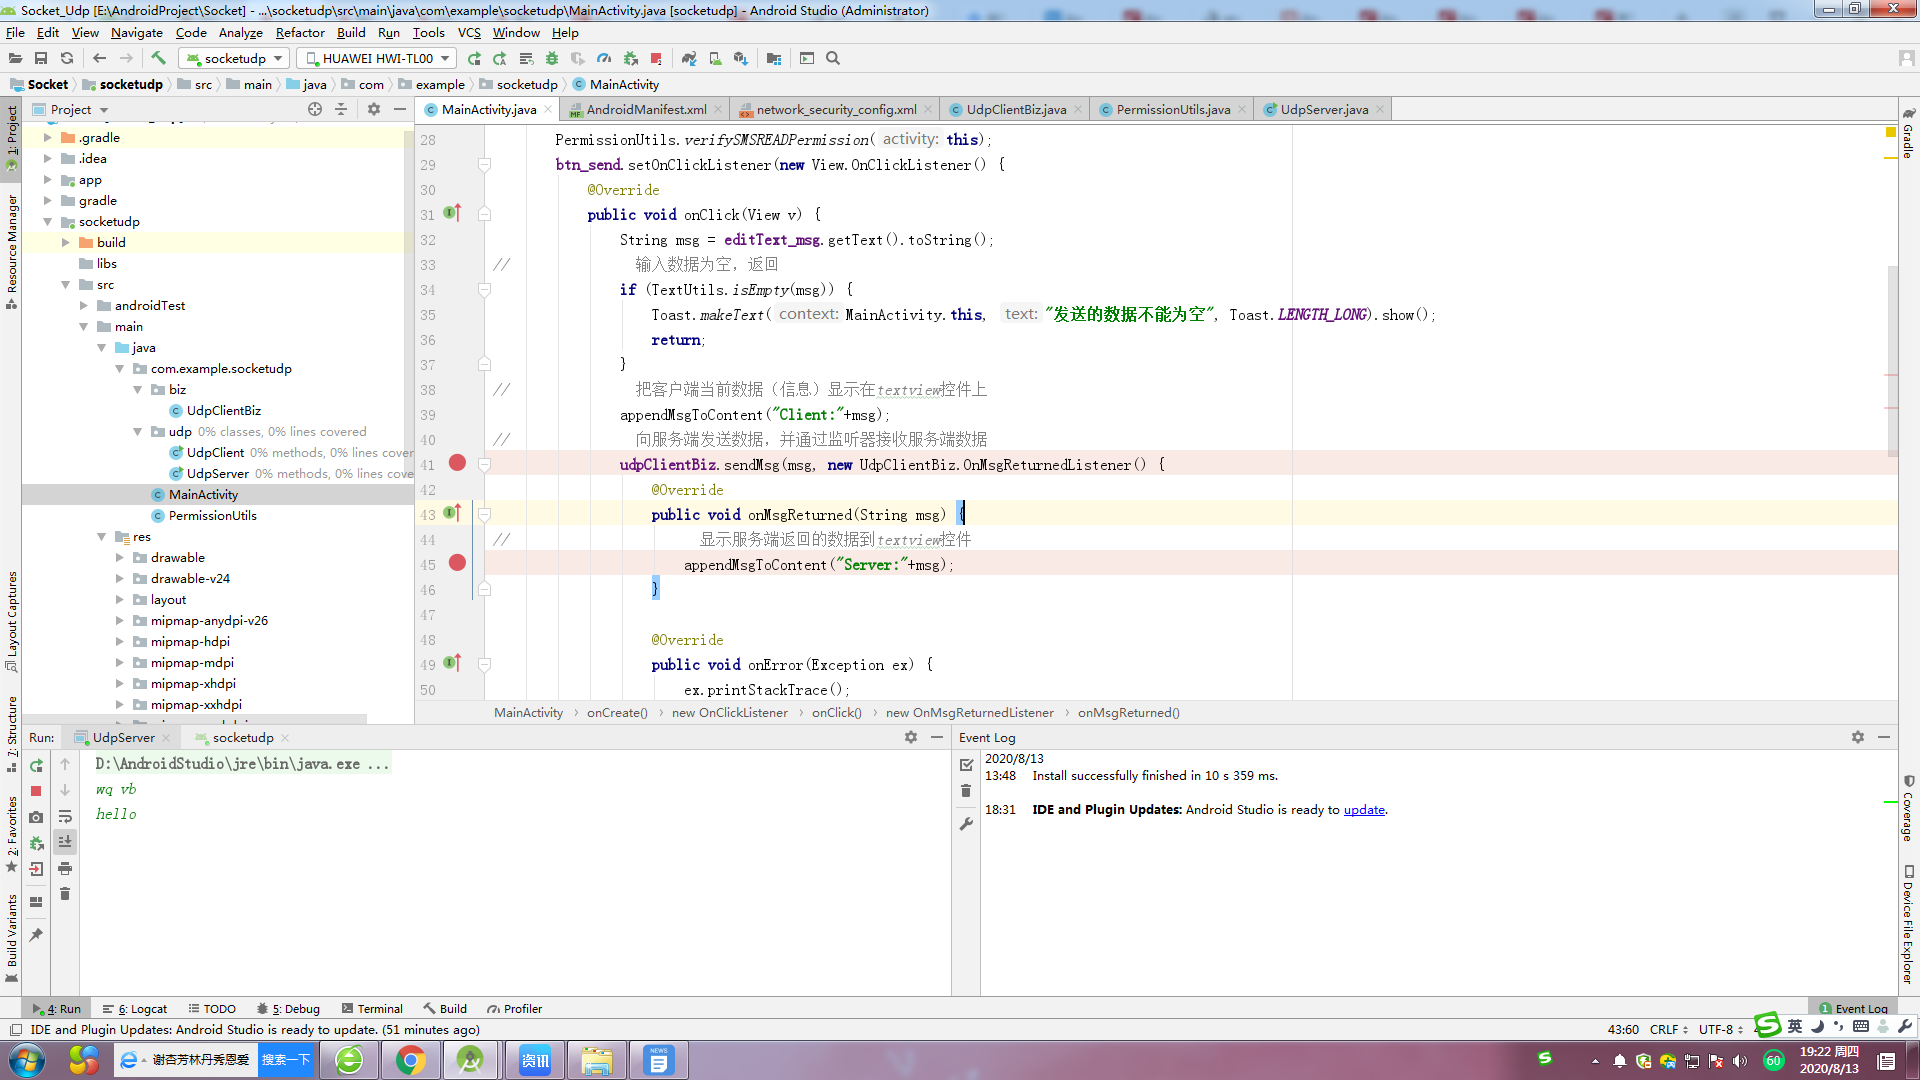This screenshot has width=1920, height=1080.
Task: Toggle code fold at line 29
Action: coord(484,165)
